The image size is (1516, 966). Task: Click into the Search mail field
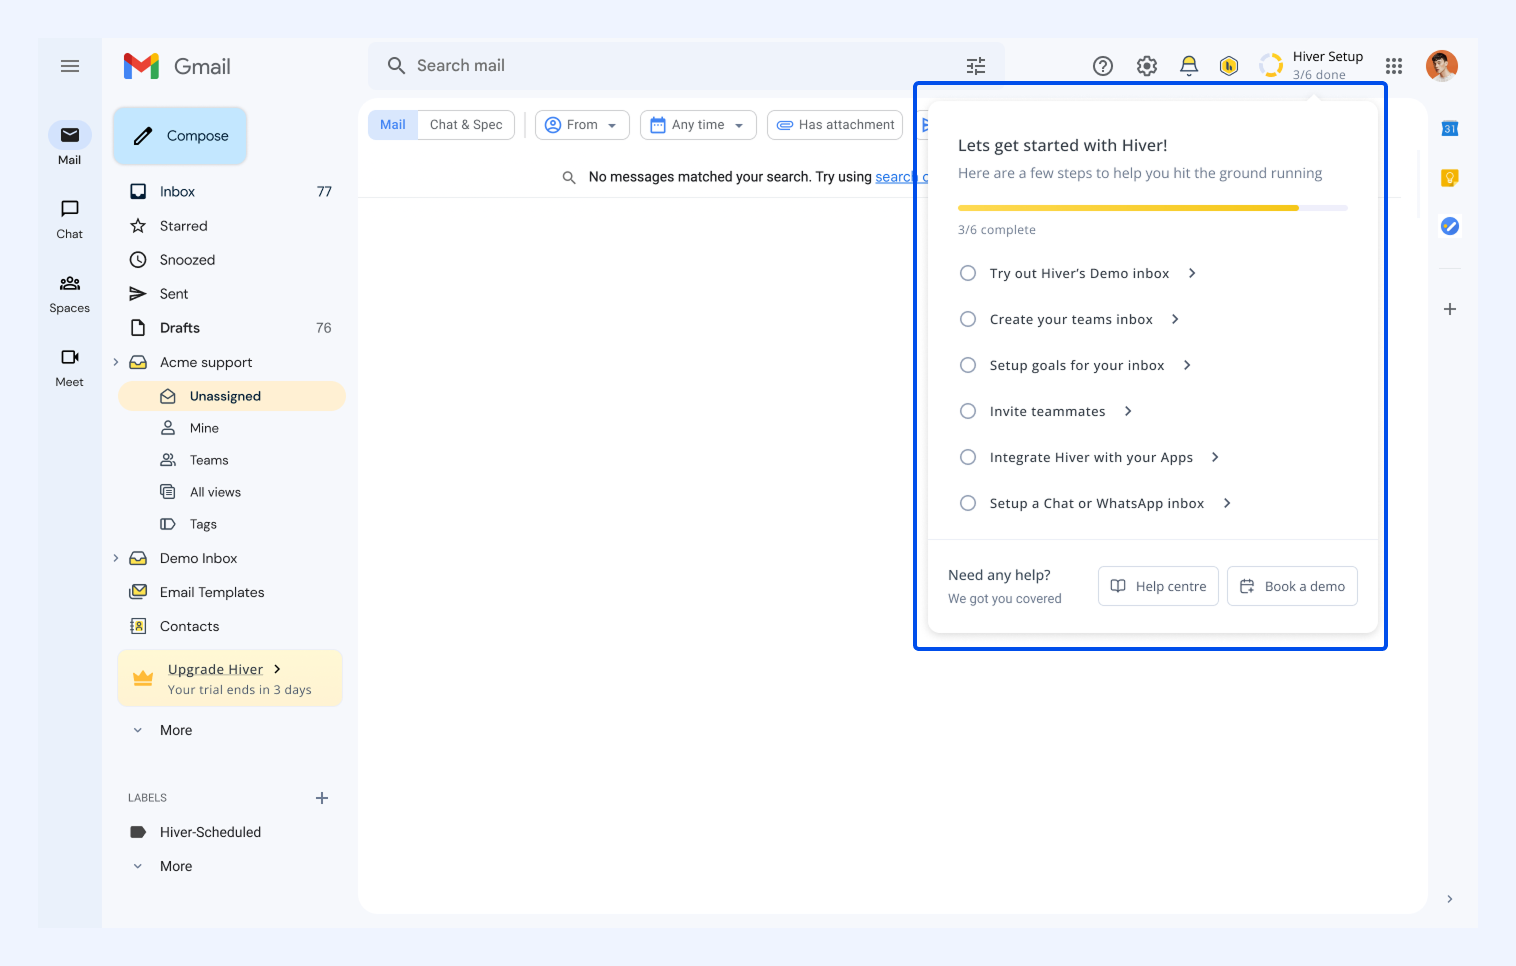[686, 66]
